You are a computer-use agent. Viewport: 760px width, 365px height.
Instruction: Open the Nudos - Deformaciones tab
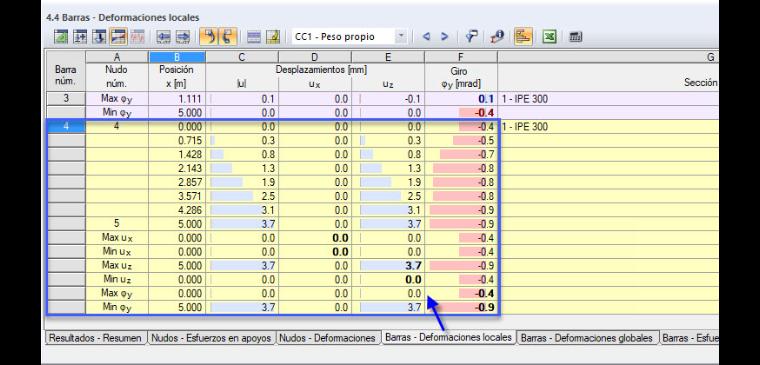click(x=328, y=338)
